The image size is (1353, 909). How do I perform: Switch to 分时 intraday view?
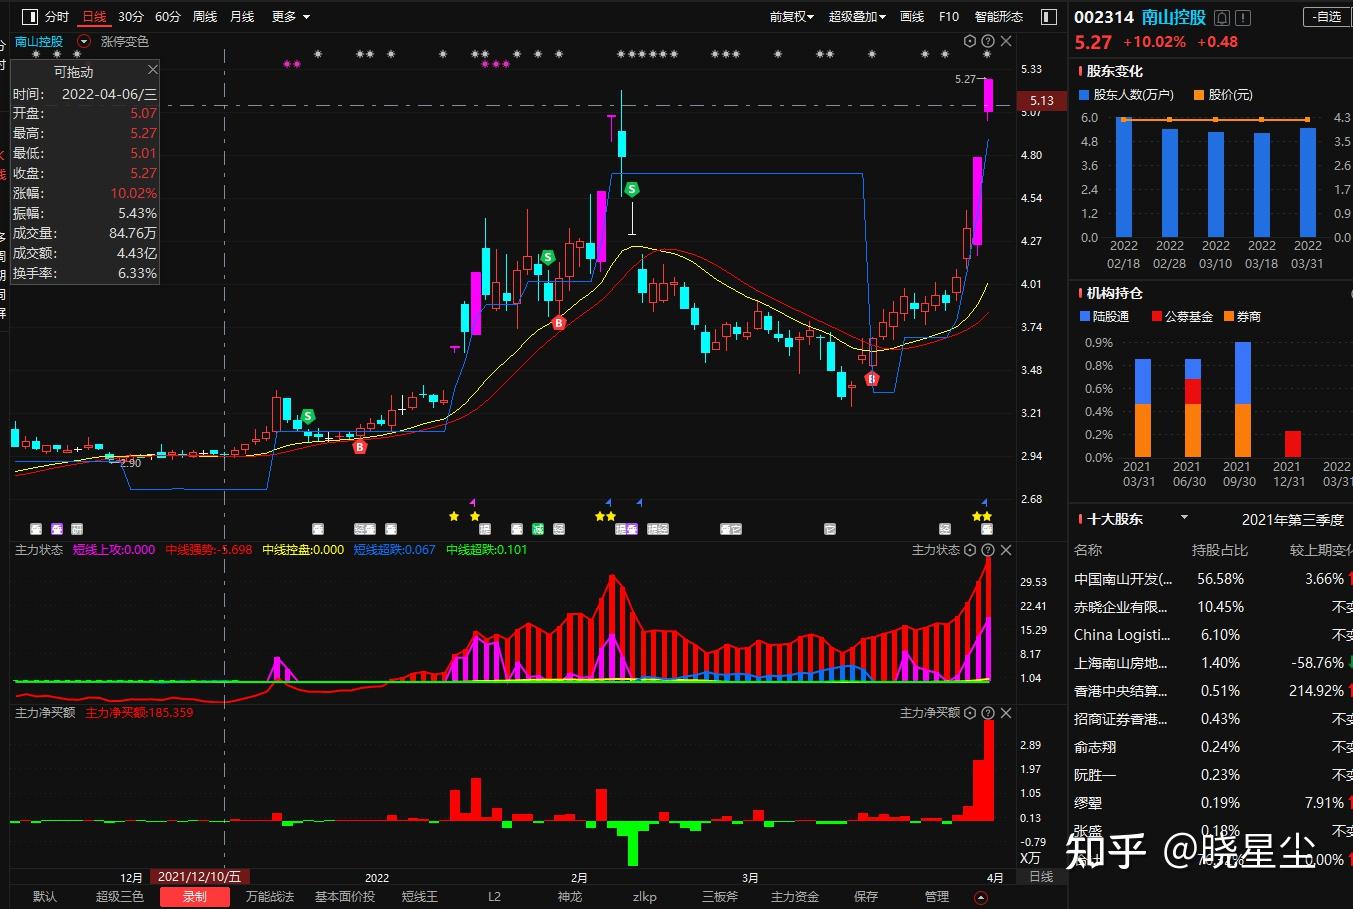(x=57, y=17)
